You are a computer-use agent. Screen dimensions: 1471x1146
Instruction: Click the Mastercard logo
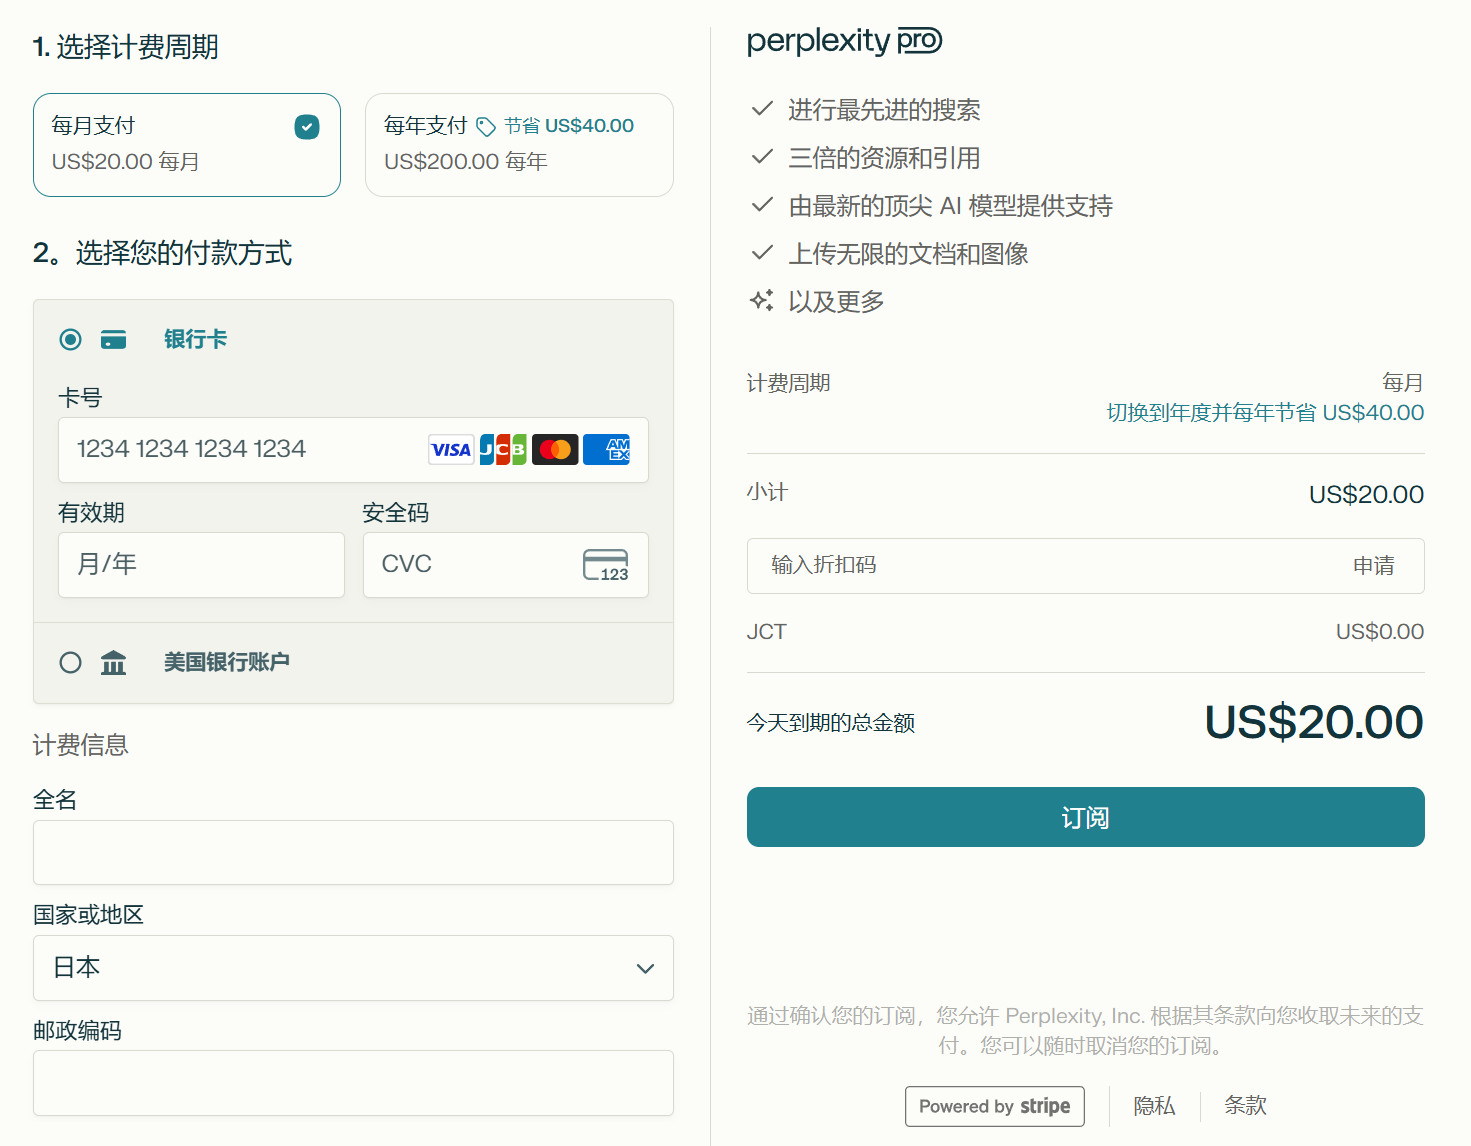click(555, 450)
